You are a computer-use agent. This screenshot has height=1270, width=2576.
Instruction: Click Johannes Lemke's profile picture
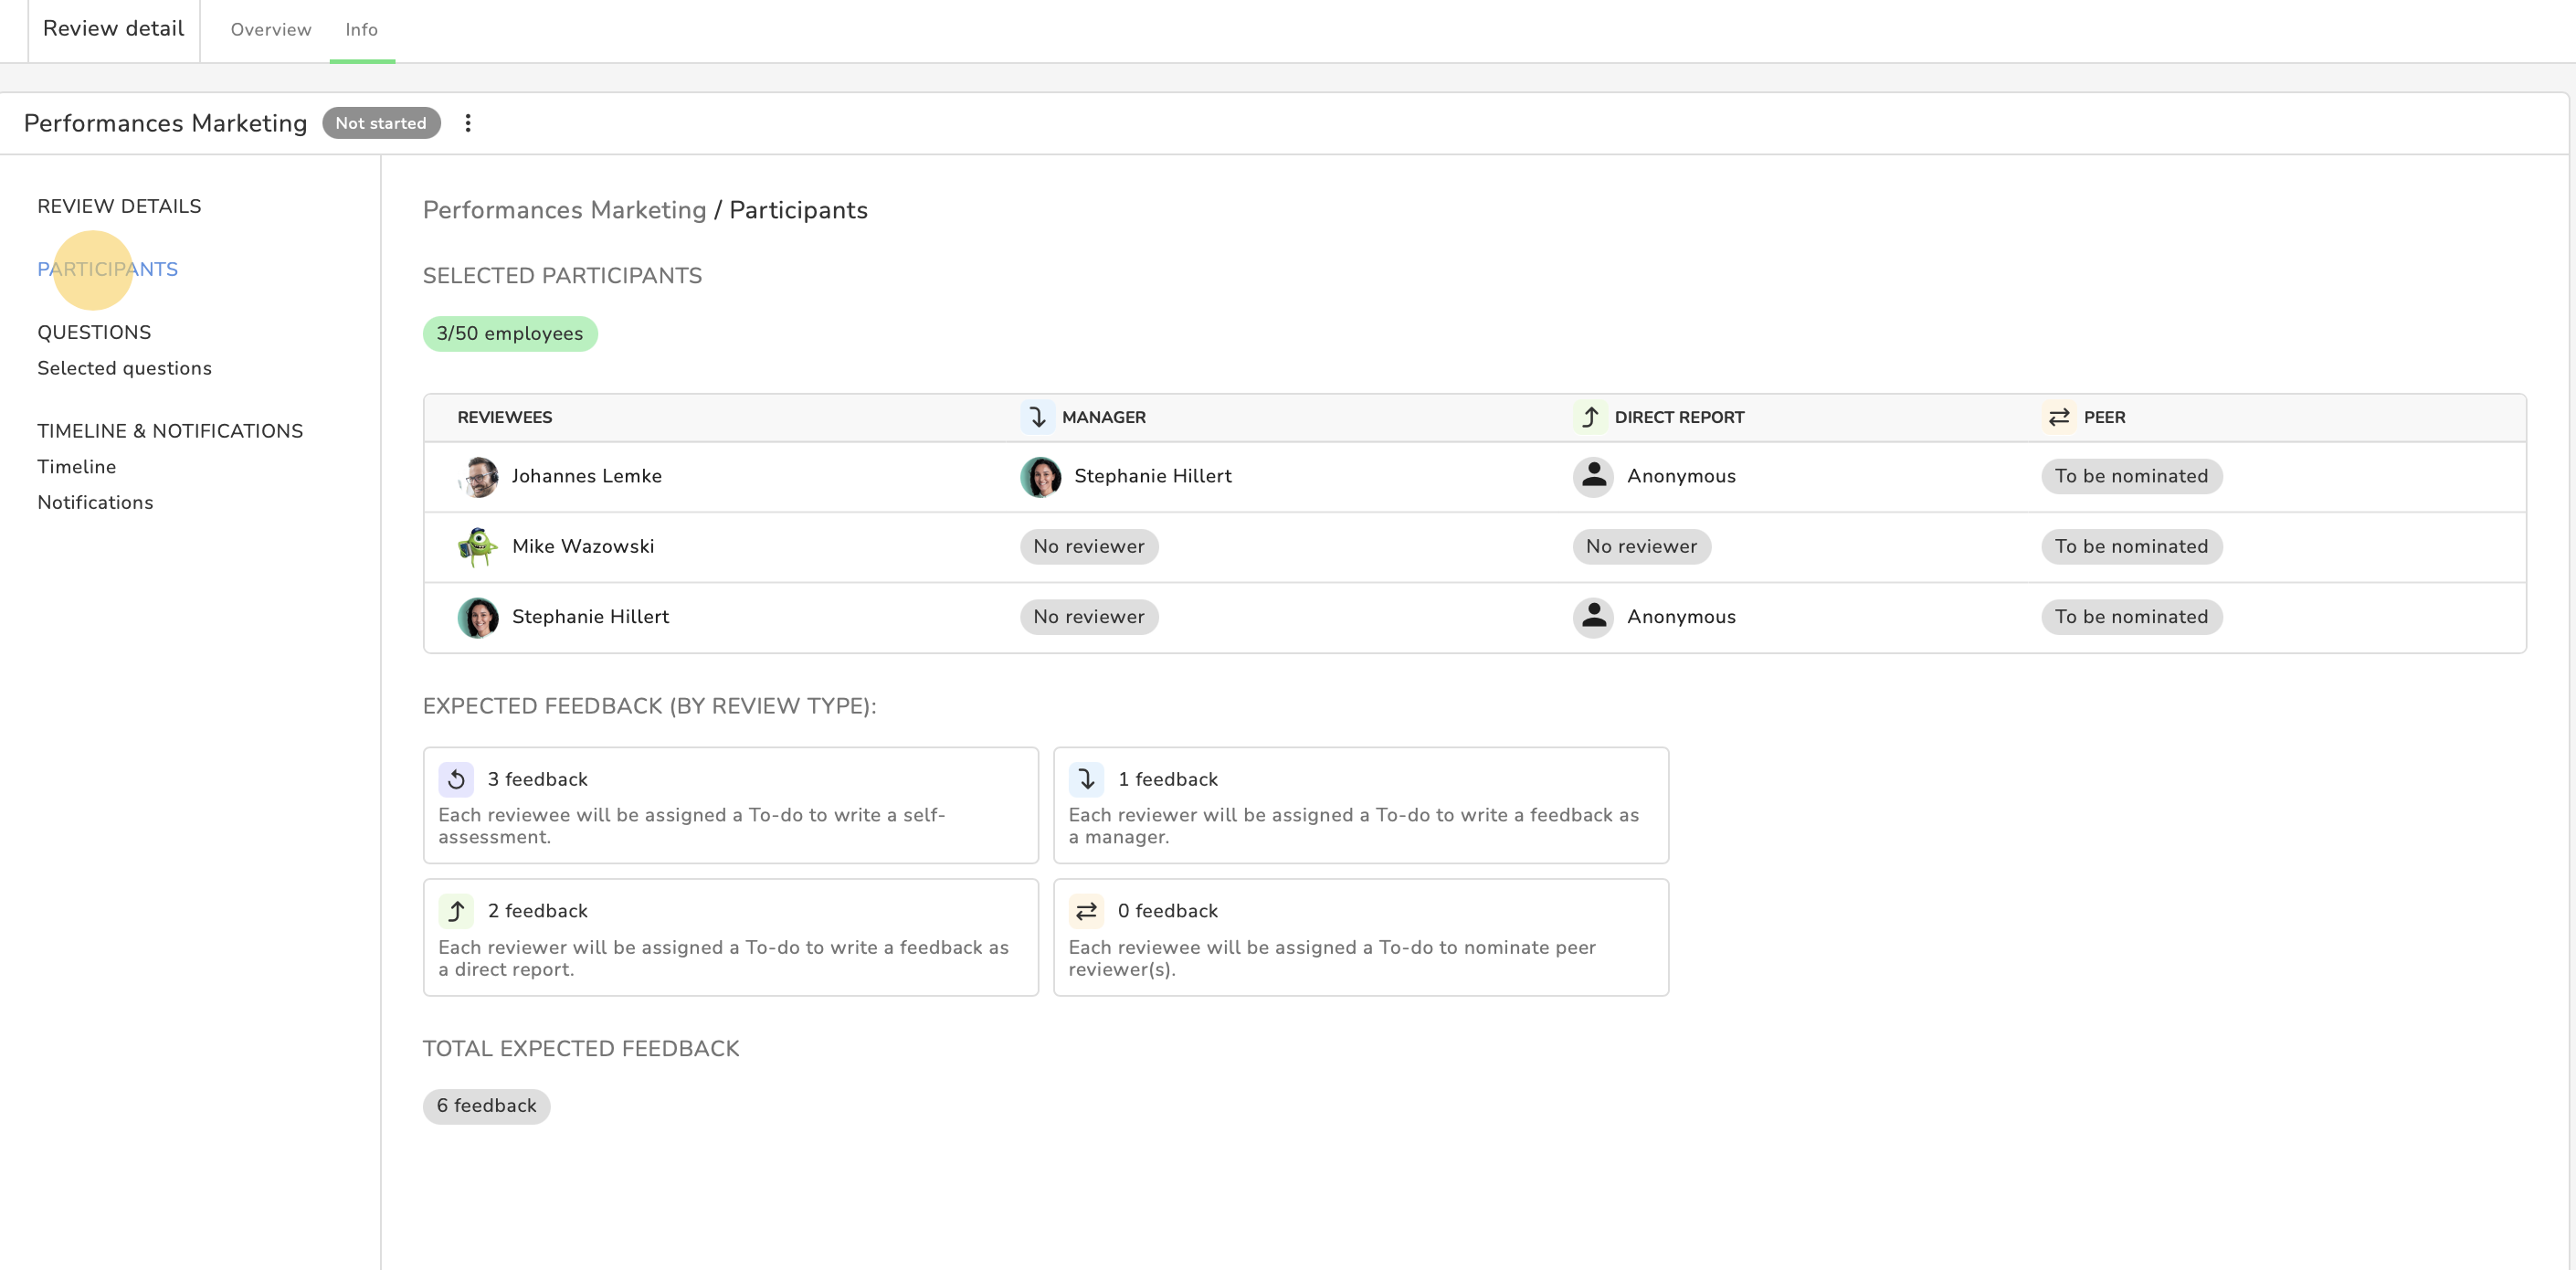478,477
